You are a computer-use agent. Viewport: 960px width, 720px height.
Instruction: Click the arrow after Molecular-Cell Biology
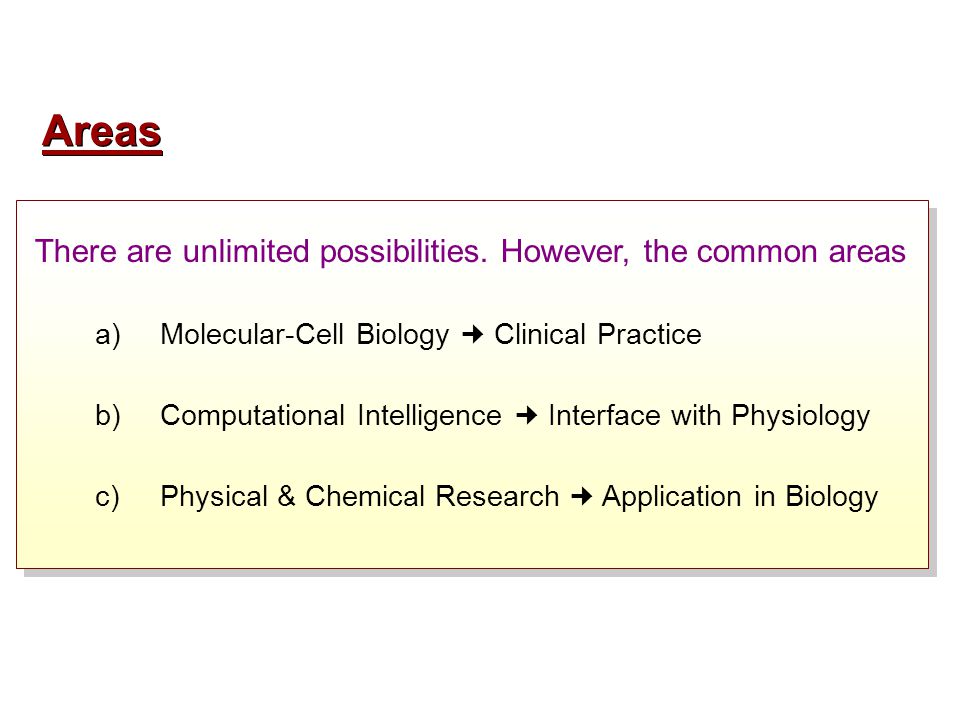tap(472, 334)
